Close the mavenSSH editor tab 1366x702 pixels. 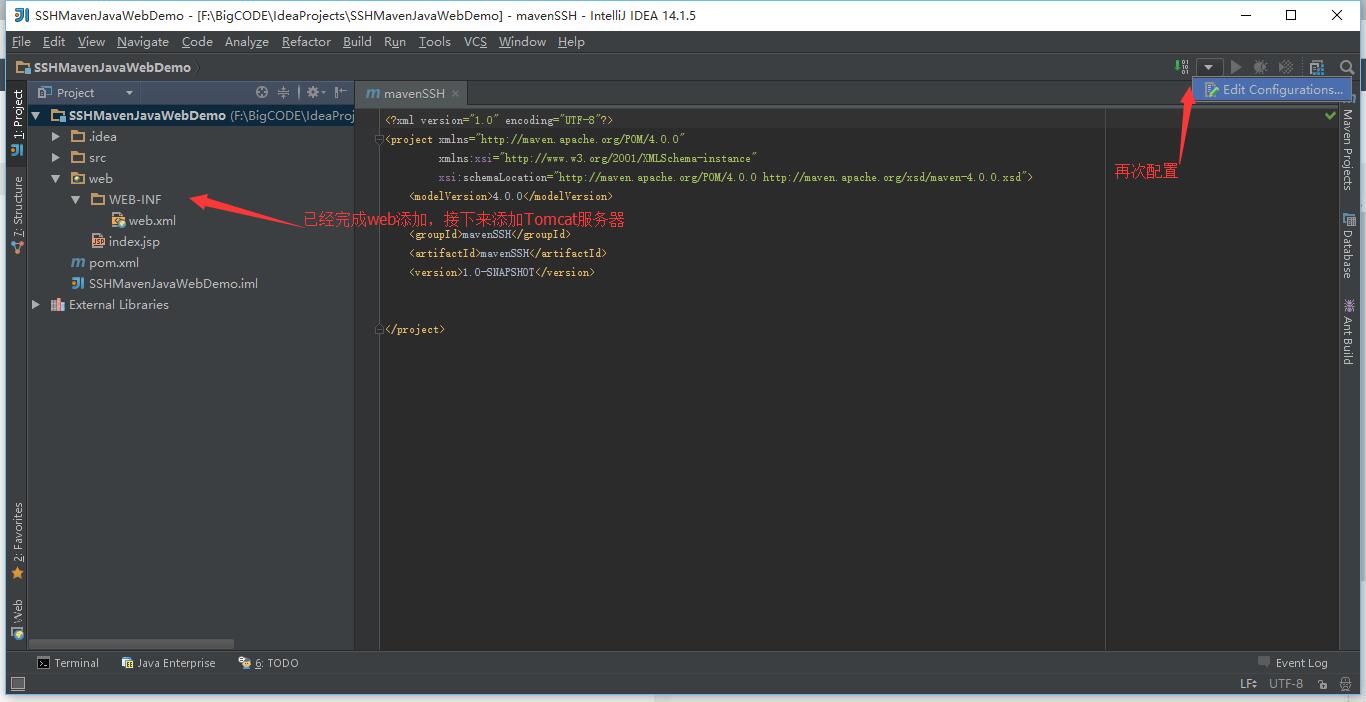click(455, 93)
